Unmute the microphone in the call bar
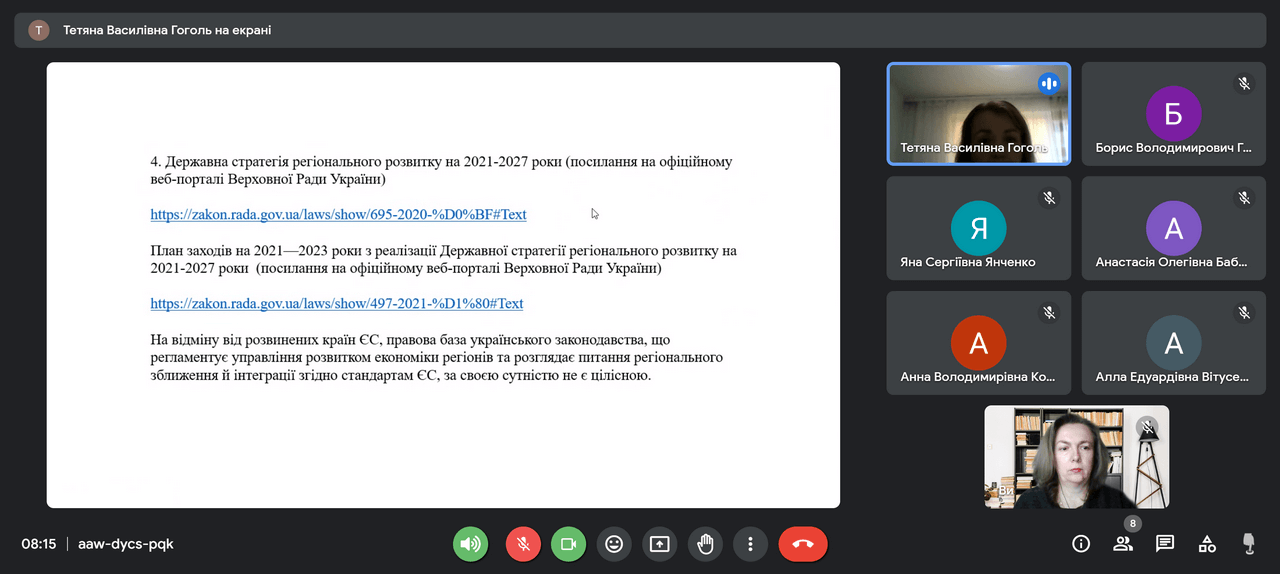 [522, 544]
